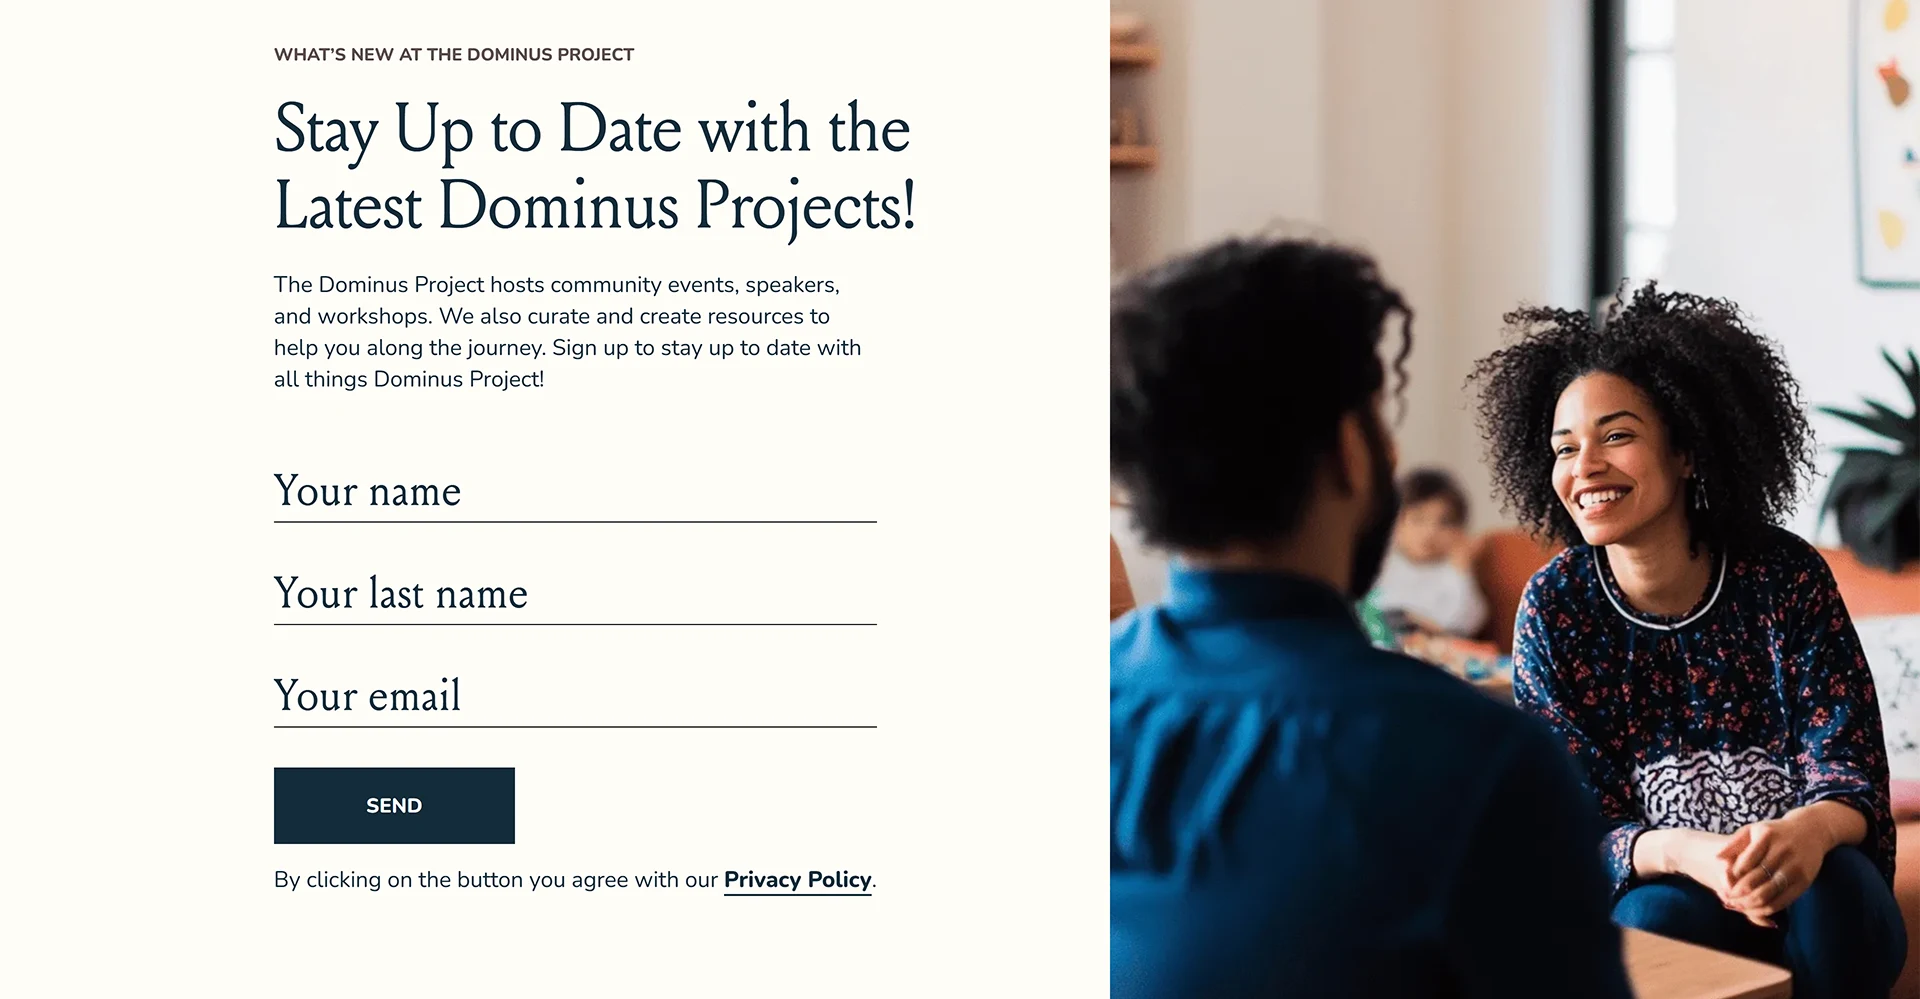
Task: Click the framed artwork on the wall
Action: click(1888, 140)
